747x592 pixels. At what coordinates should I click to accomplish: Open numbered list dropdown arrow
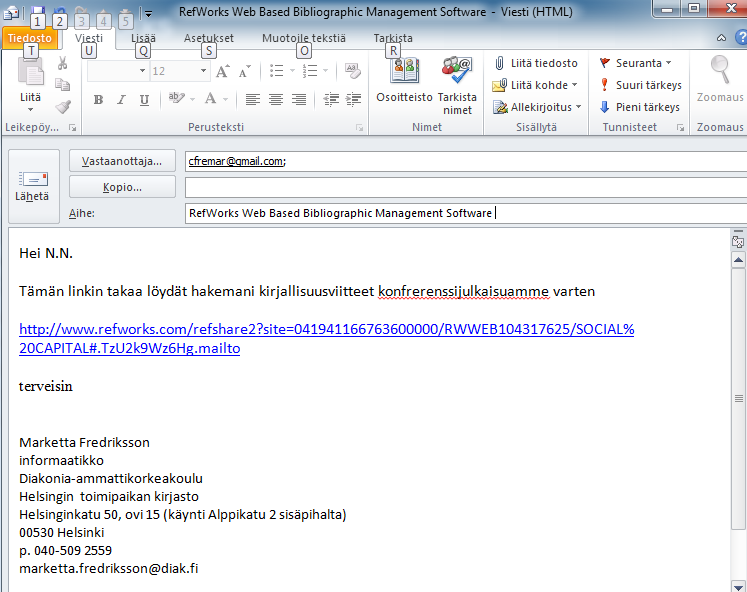pyautogui.click(x=325, y=71)
